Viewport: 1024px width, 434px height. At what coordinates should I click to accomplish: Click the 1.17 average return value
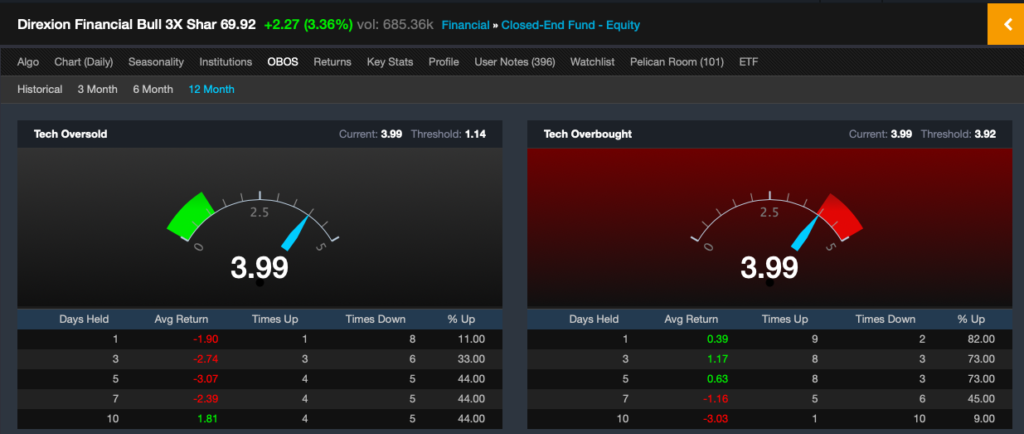717,359
